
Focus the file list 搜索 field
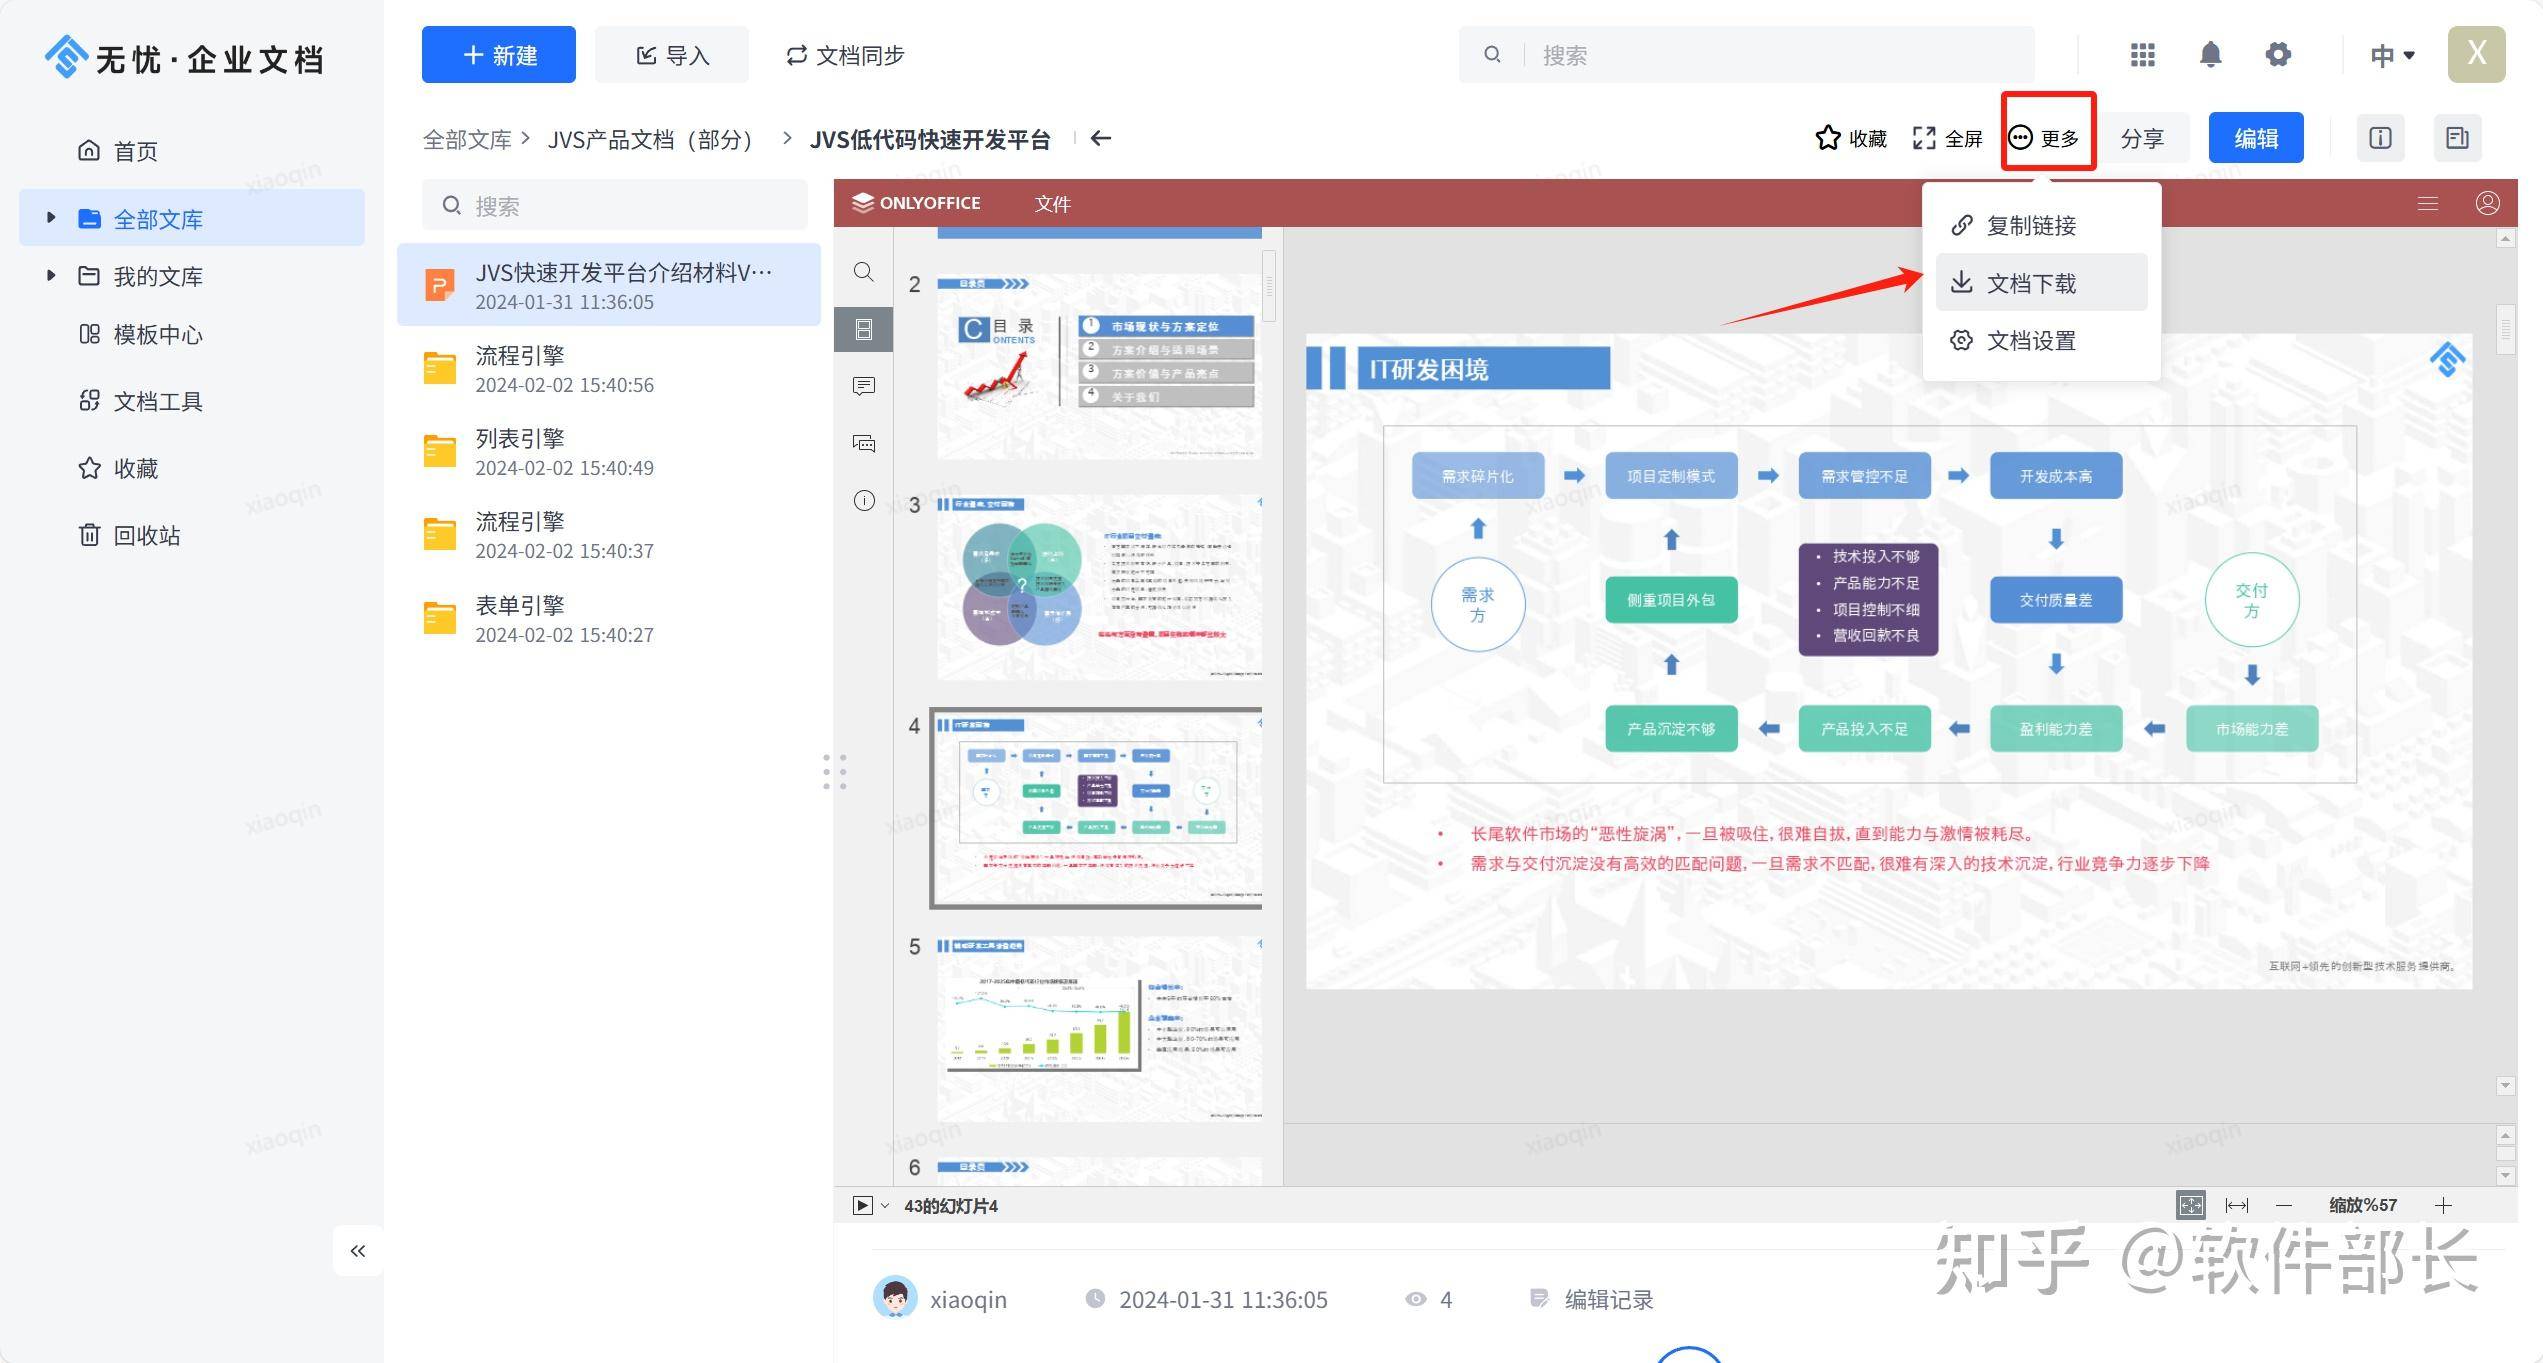tap(614, 205)
